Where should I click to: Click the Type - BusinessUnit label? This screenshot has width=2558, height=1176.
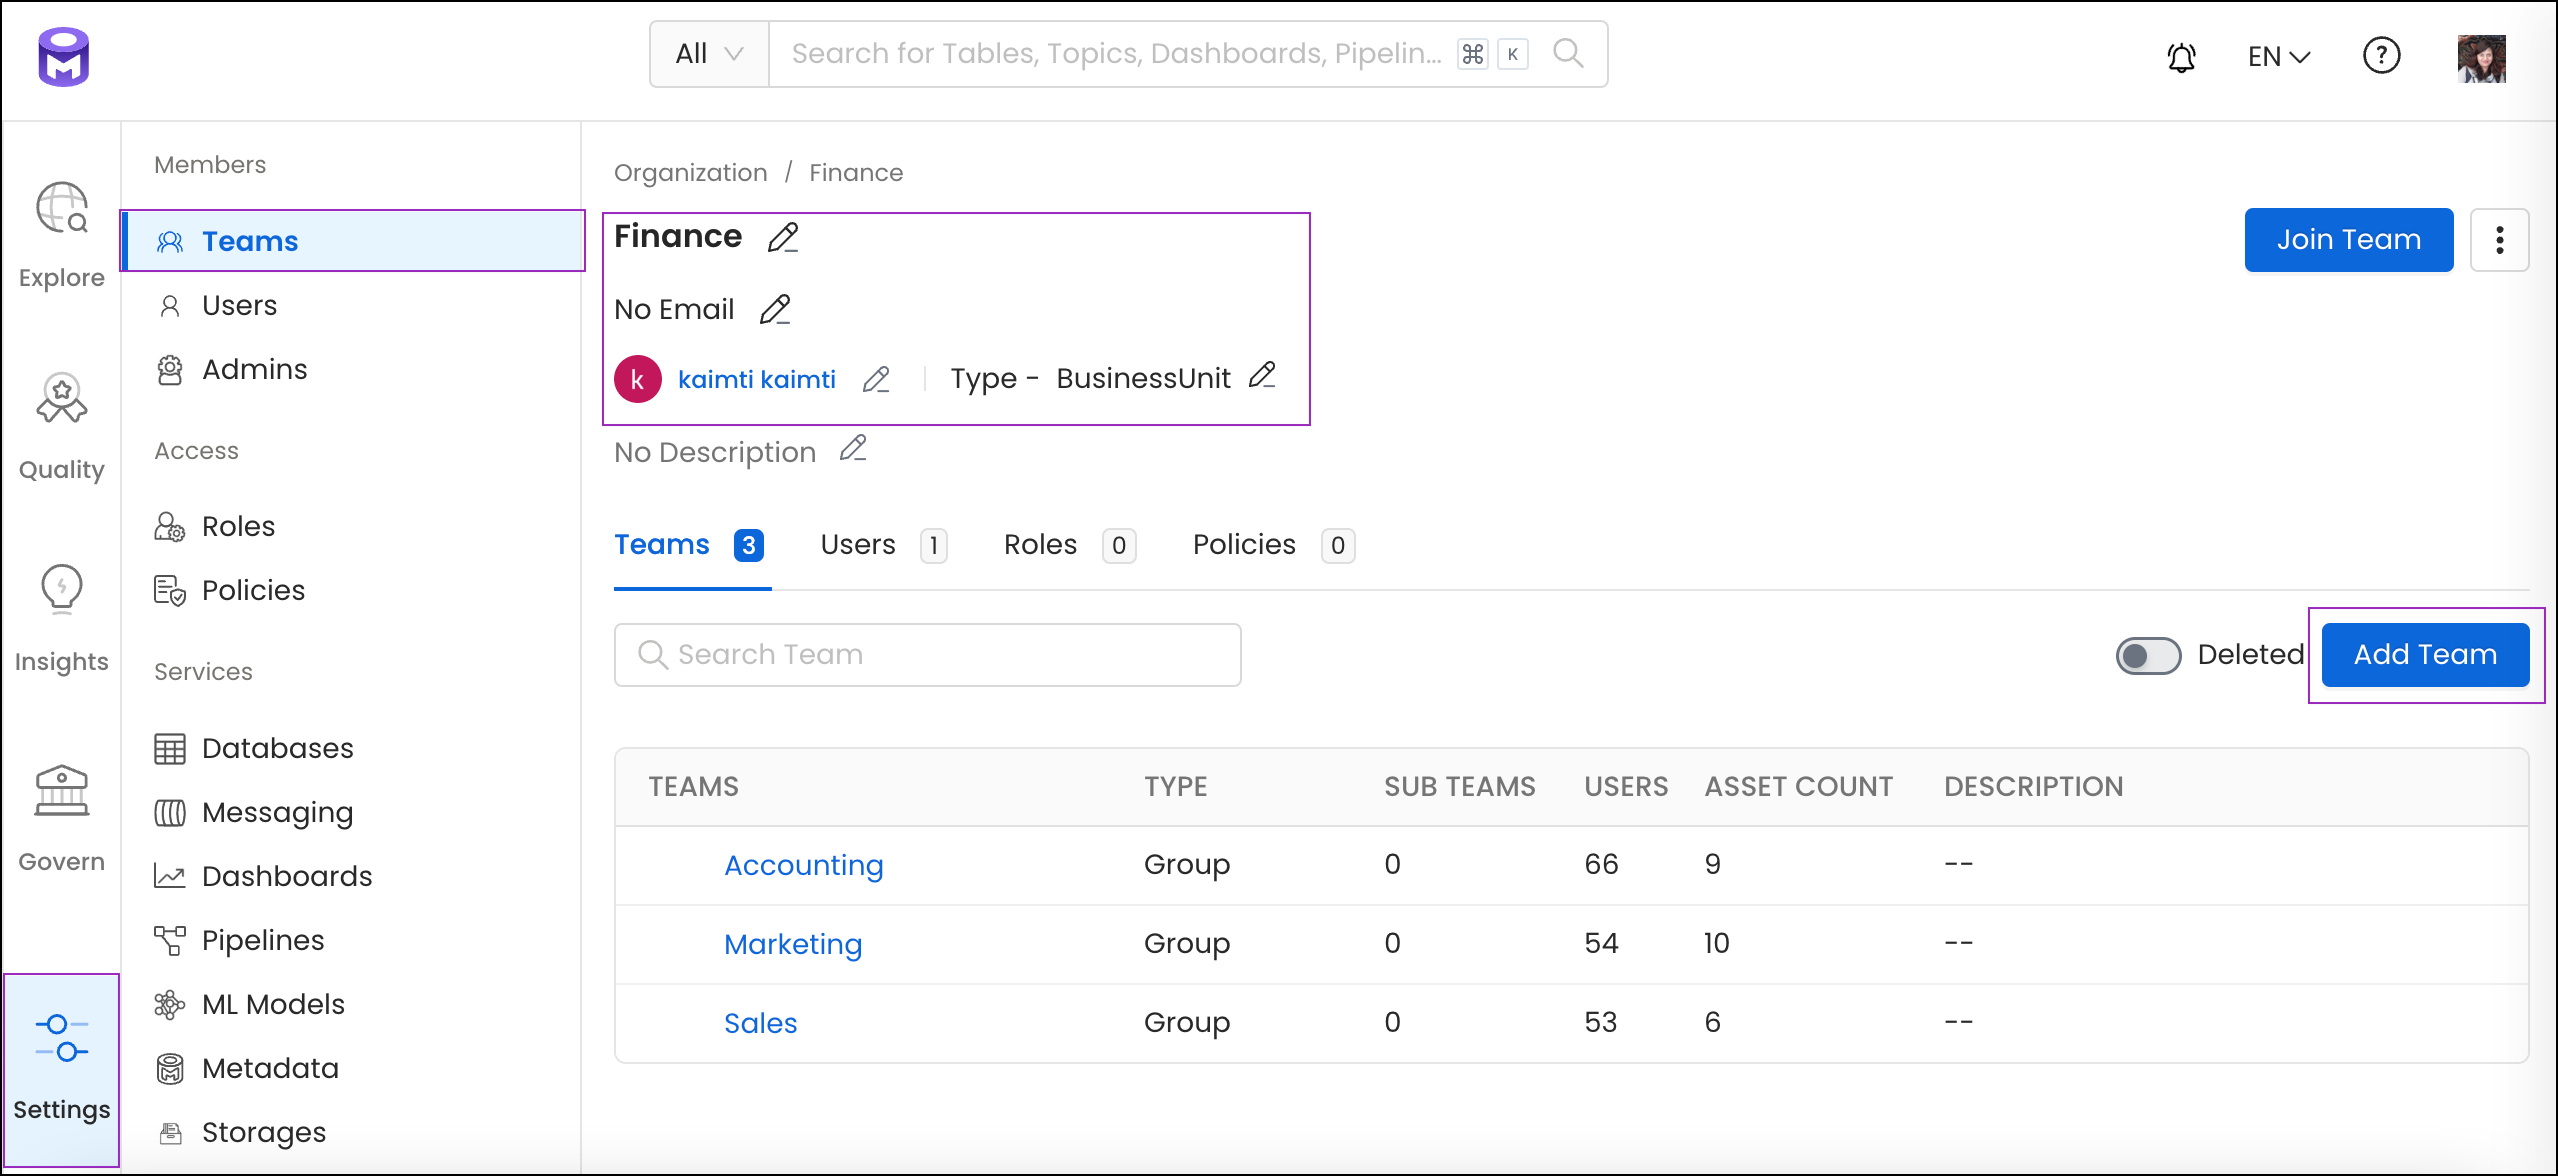[1090, 379]
